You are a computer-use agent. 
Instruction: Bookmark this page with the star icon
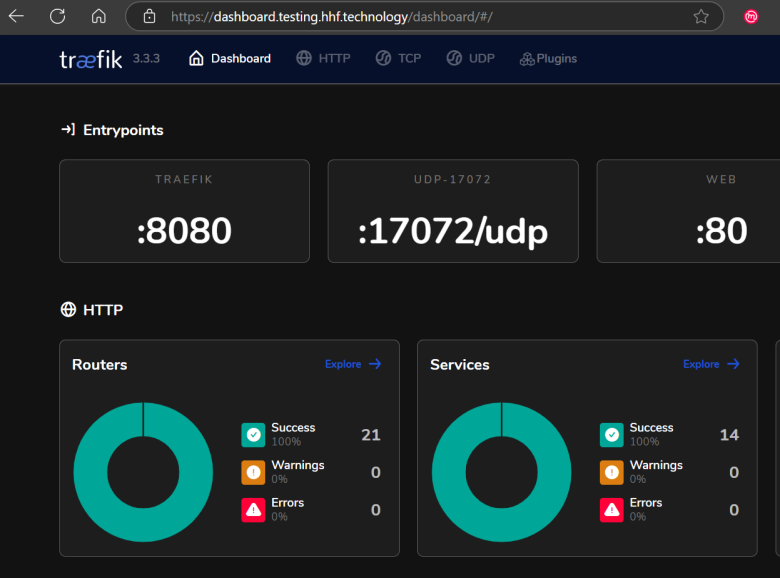[x=701, y=16]
